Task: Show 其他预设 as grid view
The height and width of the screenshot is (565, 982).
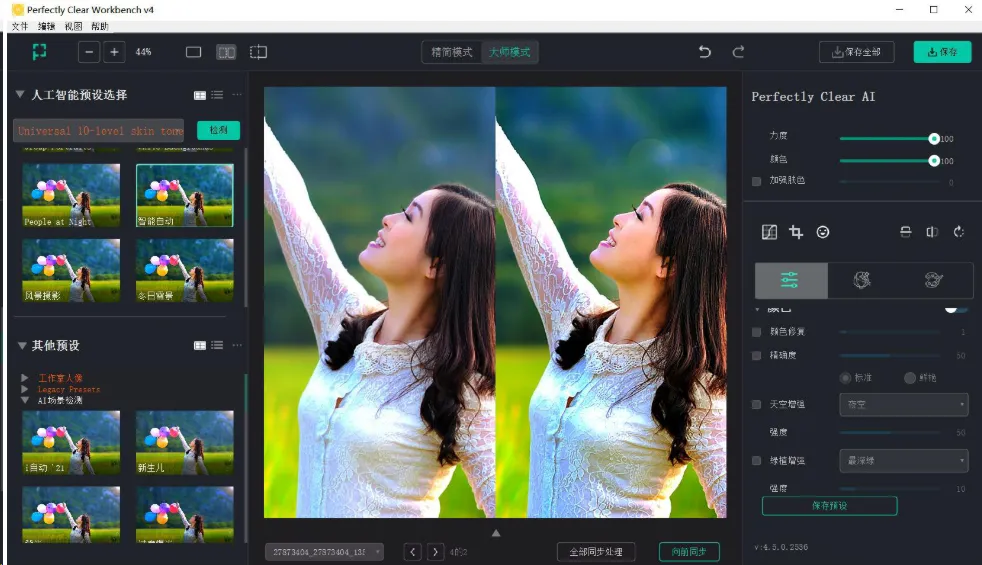Action: point(200,345)
